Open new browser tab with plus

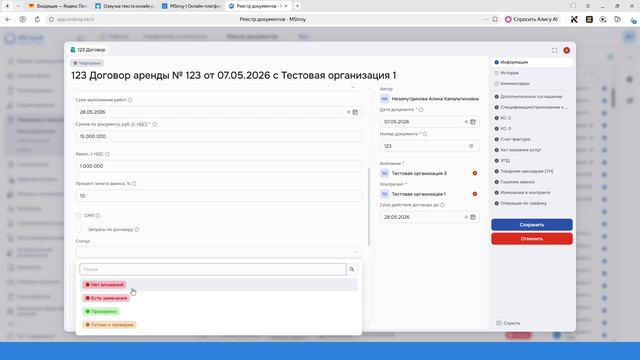pyautogui.click(x=298, y=6)
